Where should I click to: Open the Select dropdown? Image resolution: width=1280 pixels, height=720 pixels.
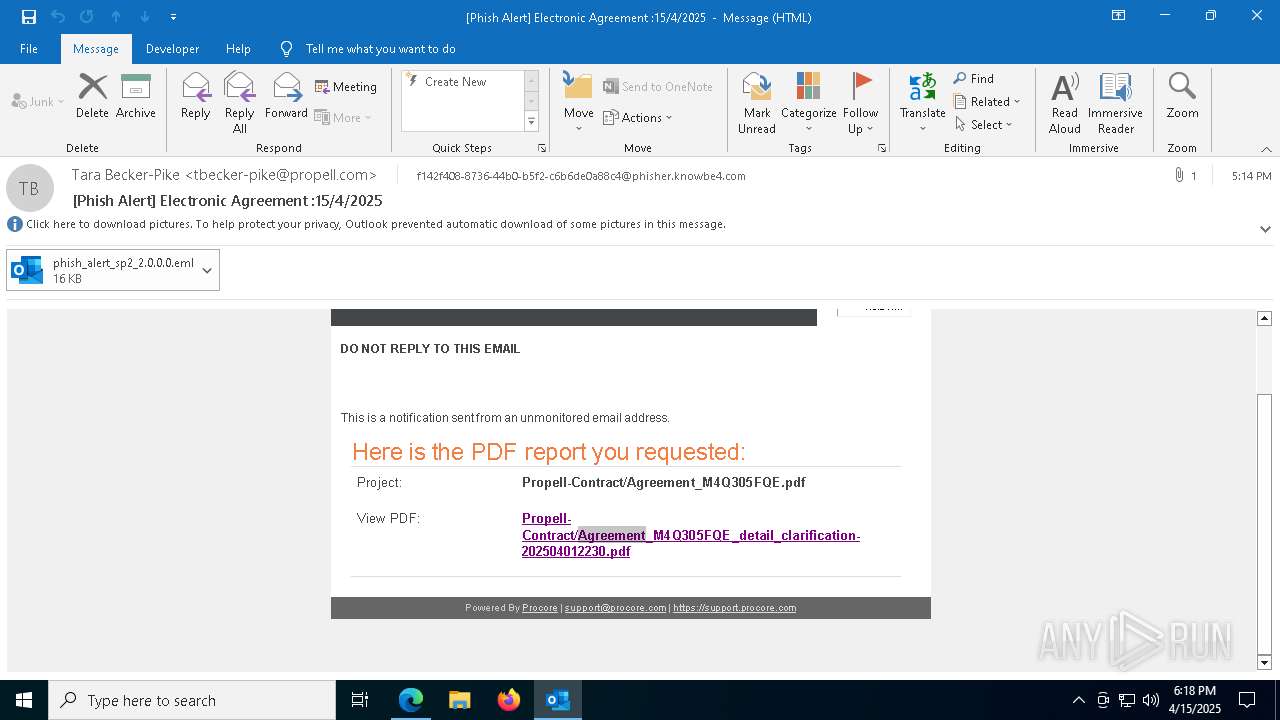(x=984, y=125)
